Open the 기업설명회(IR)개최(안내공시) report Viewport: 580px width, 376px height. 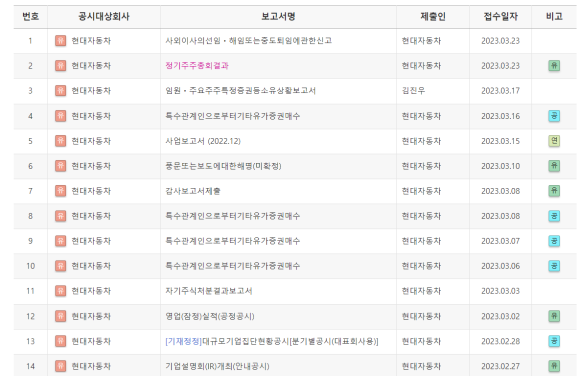click(x=217, y=366)
